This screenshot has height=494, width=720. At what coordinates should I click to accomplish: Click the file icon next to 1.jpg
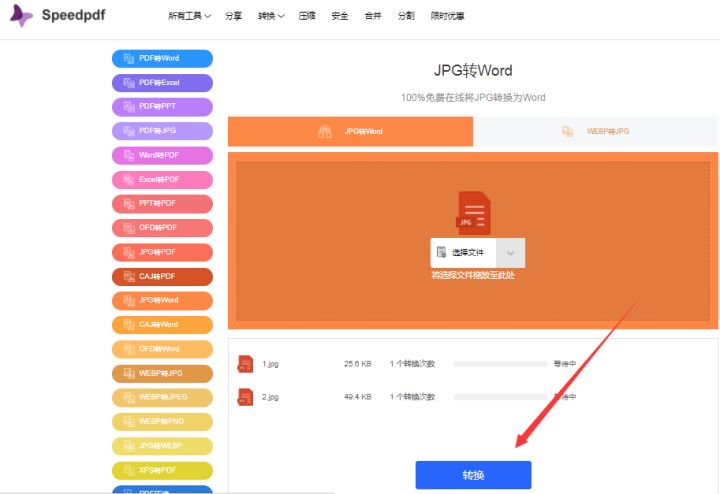(x=245, y=364)
